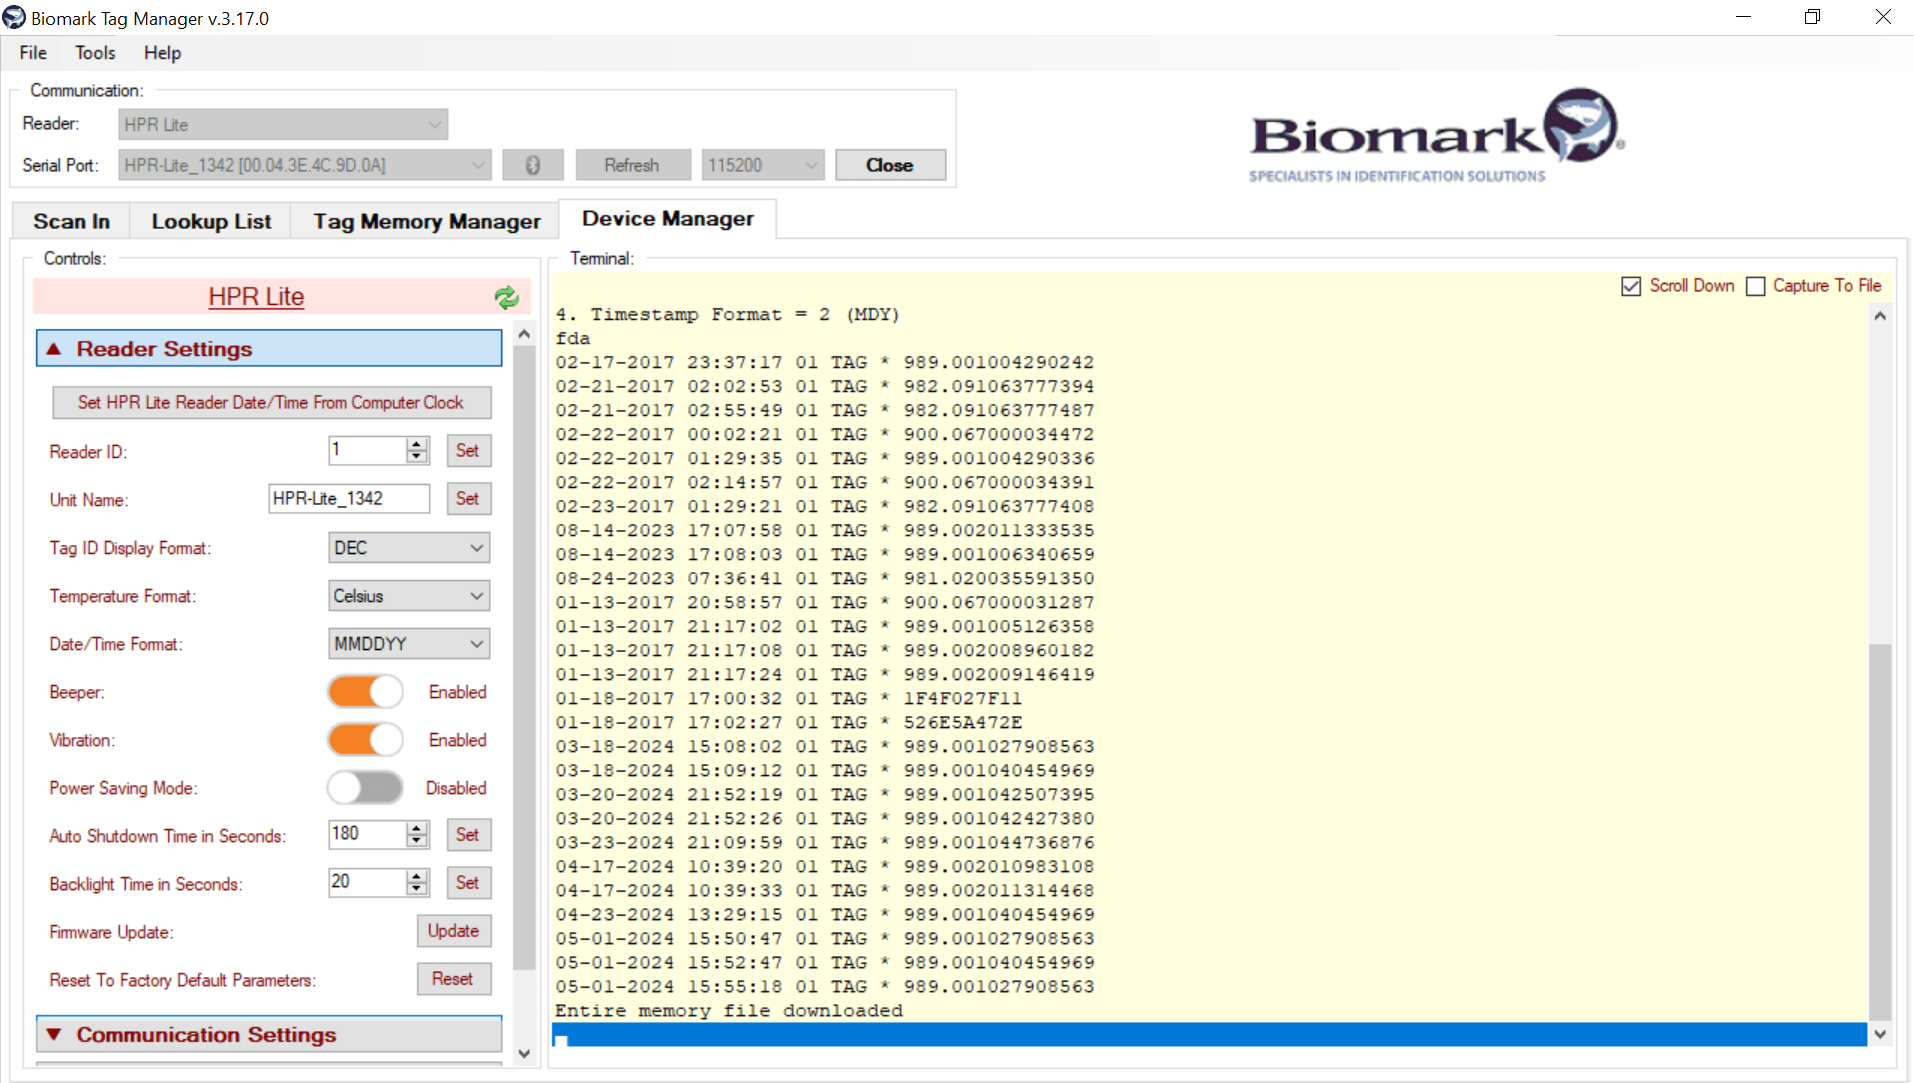Switch to the Tag Memory Manager tab

click(x=426, y=221)
